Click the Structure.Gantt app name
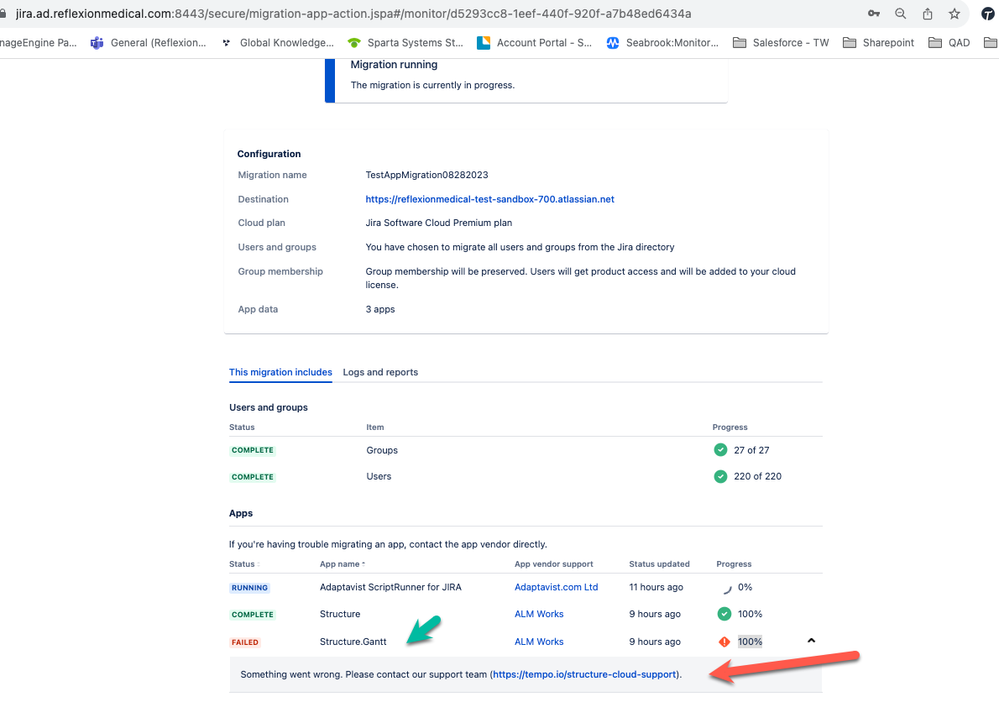 [353, 642]
